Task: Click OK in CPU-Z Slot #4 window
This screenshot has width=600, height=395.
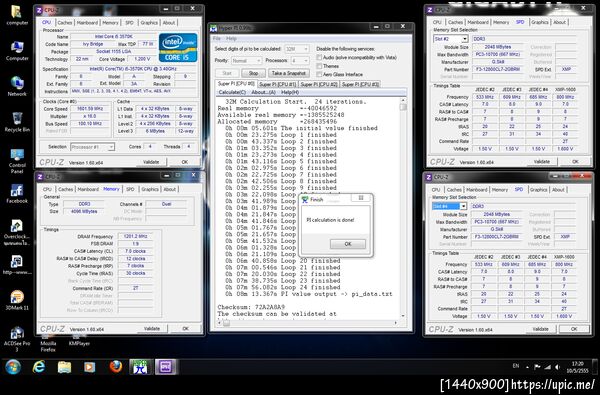Action: [574, 329]
